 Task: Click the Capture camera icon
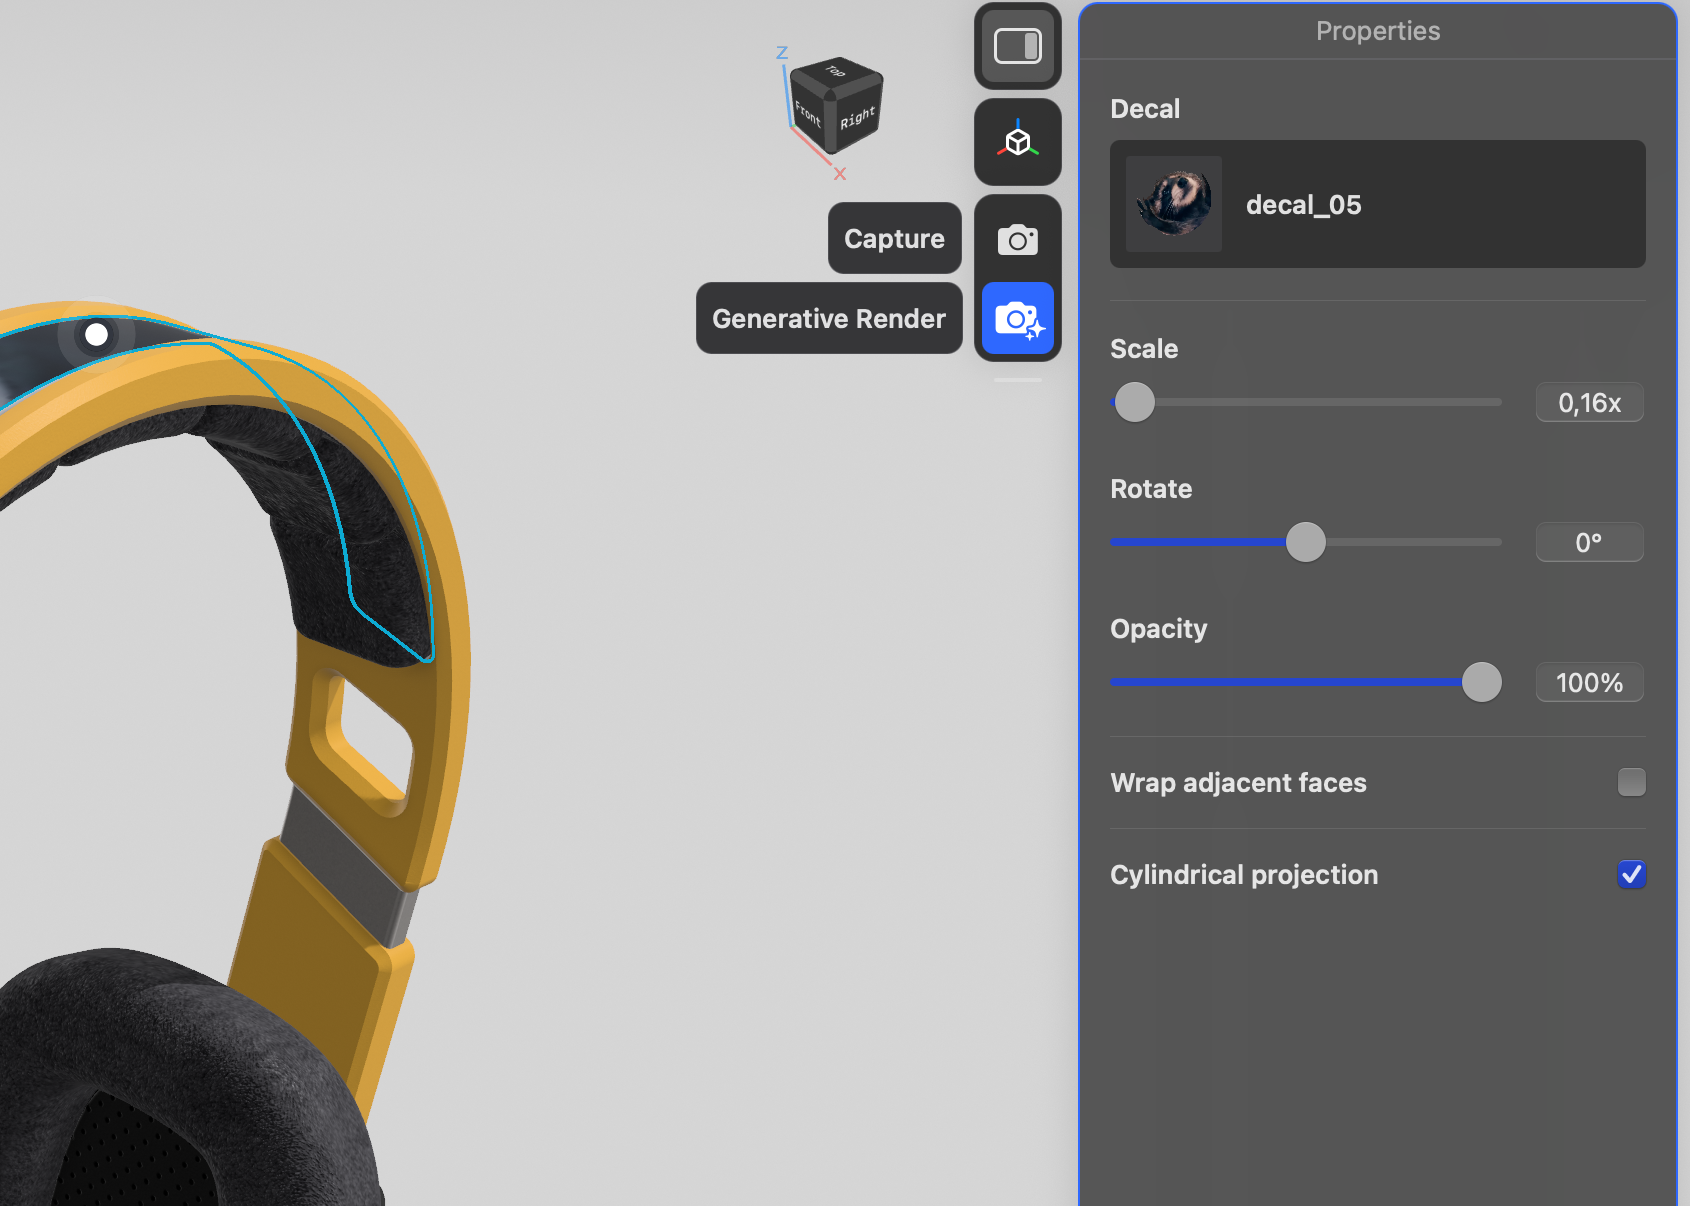tap(1018, 240)
